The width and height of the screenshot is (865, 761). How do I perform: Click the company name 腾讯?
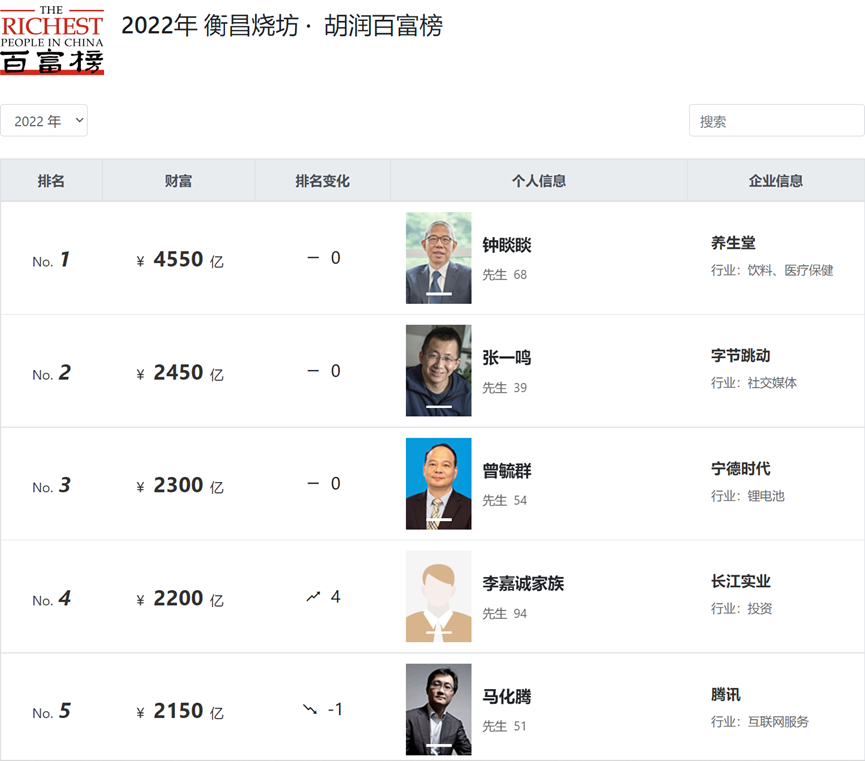(726, 695)
